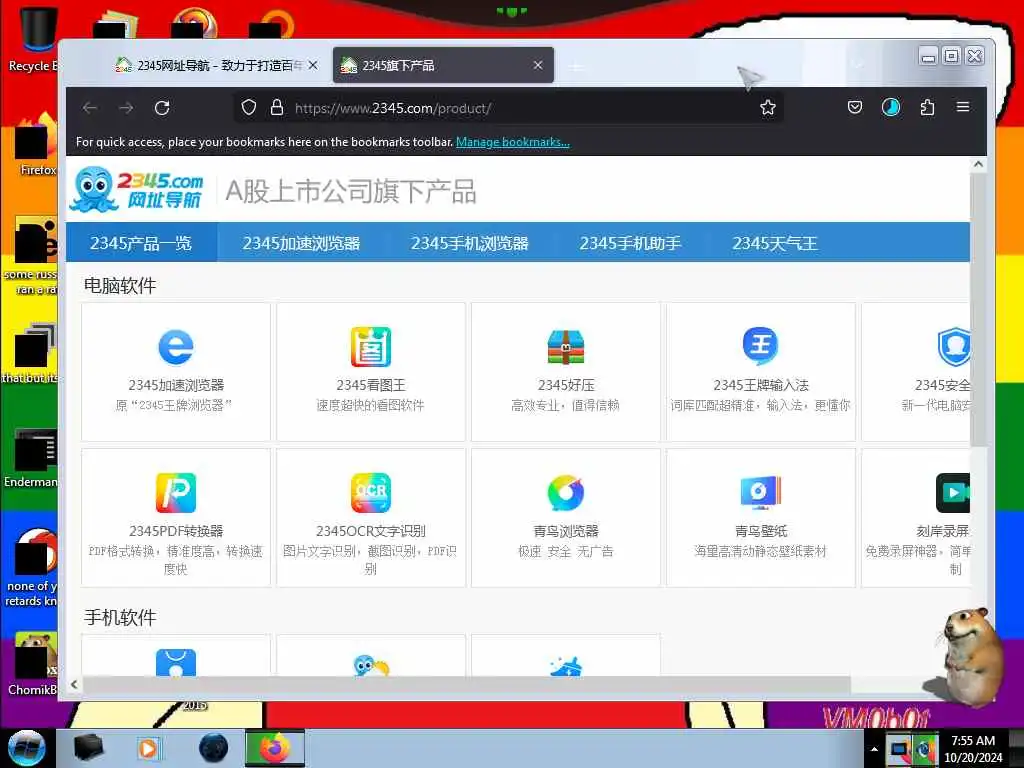Click the 青鸟壁纸 monitor icon
Screen dimensions: 1024x768
tap(760, 492)
